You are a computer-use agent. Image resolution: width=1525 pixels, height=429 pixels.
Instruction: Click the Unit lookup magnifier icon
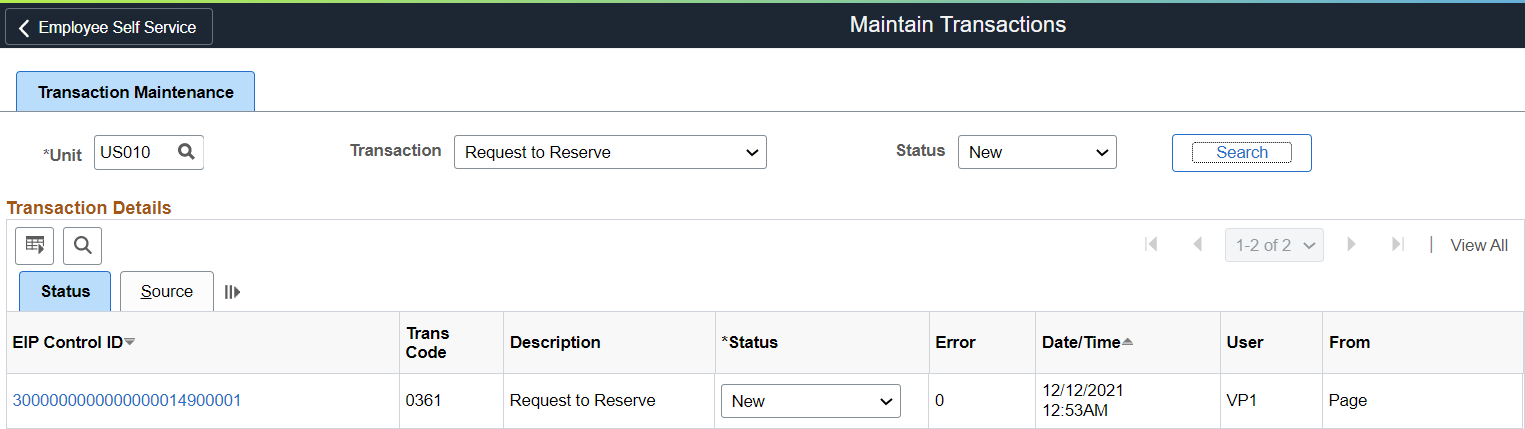(186, 152)
